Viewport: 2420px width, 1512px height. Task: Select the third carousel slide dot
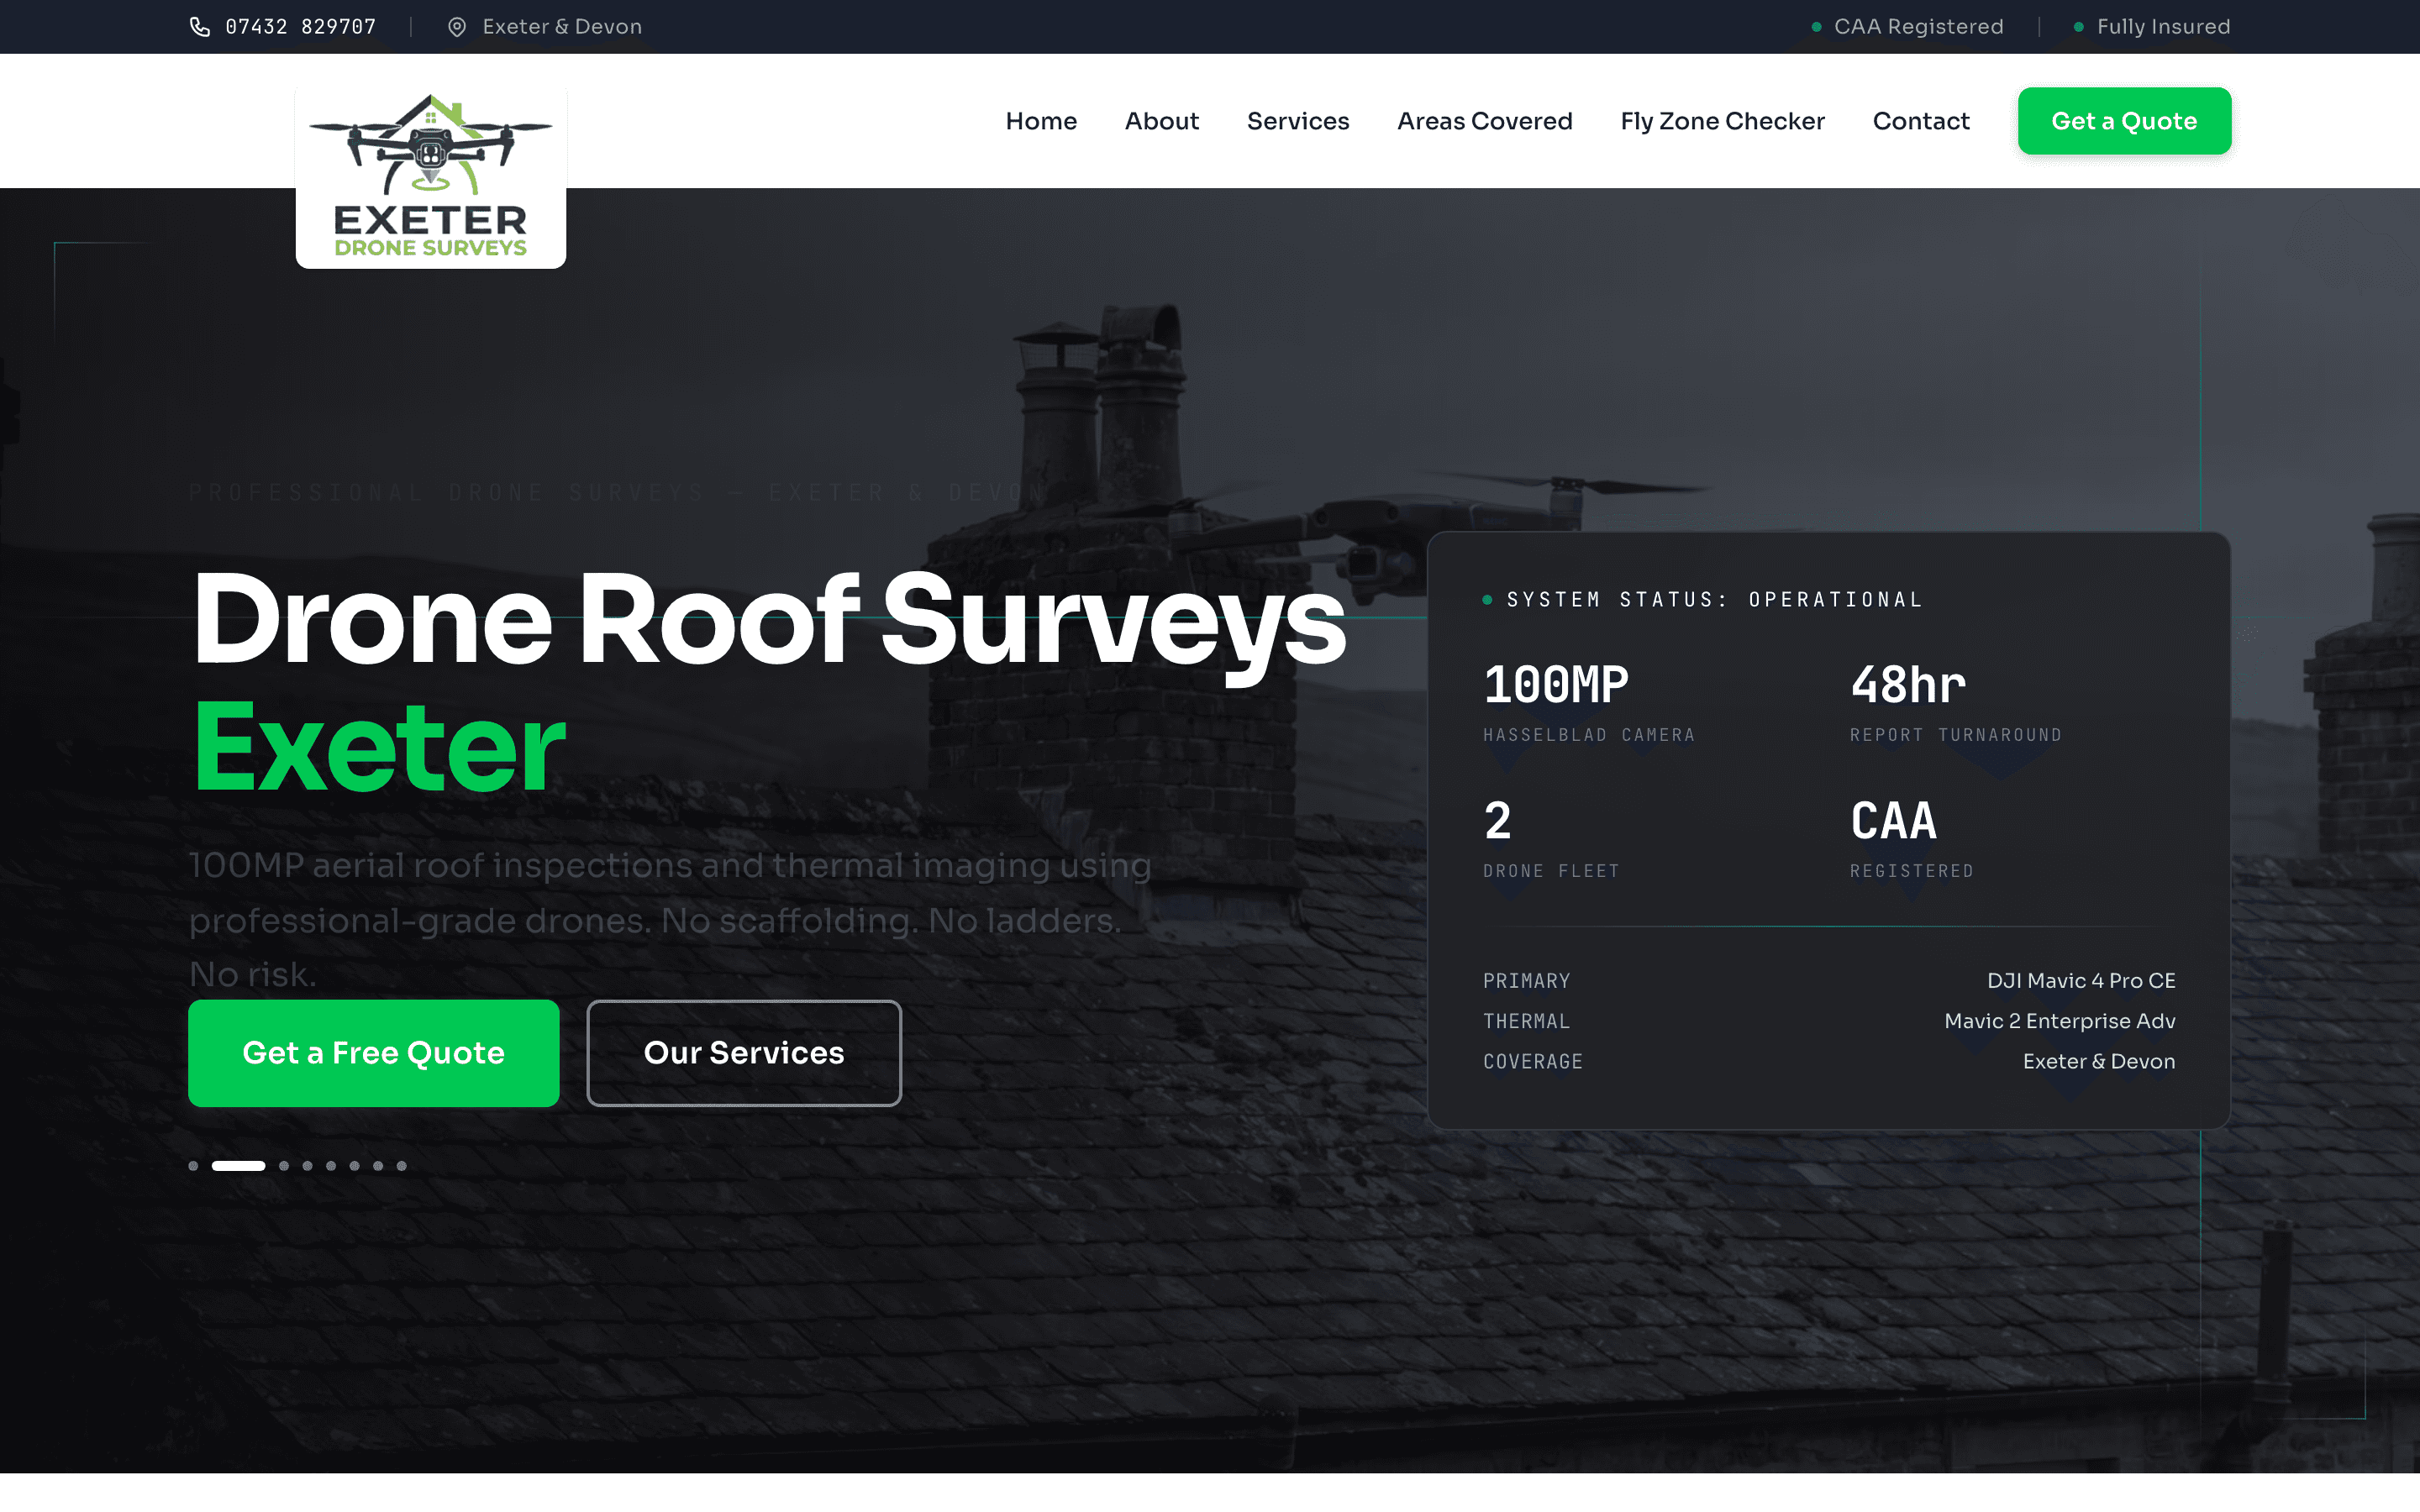[284, 1166]
